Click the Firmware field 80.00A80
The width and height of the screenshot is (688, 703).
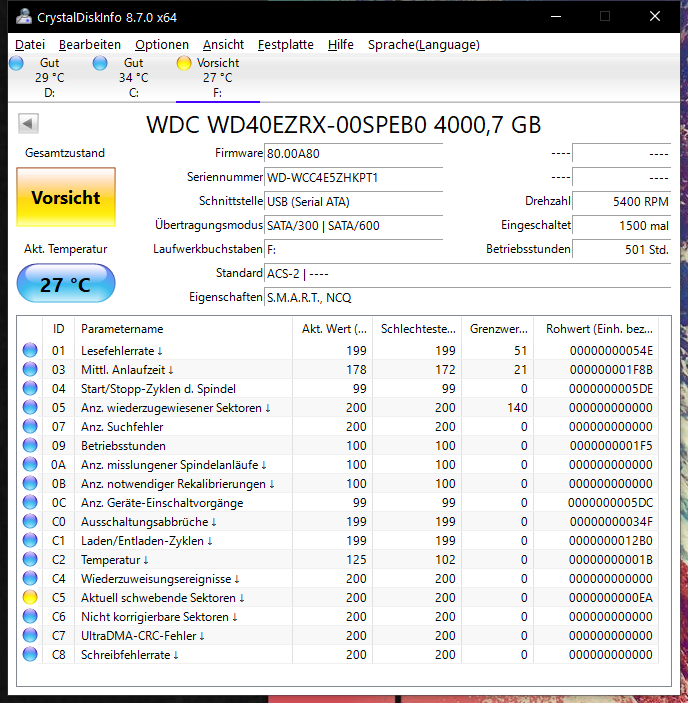354,154
